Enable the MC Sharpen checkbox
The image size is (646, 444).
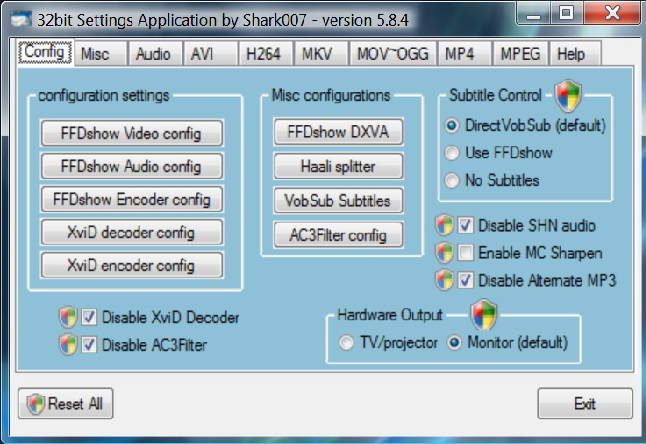(x=465, y=254)
